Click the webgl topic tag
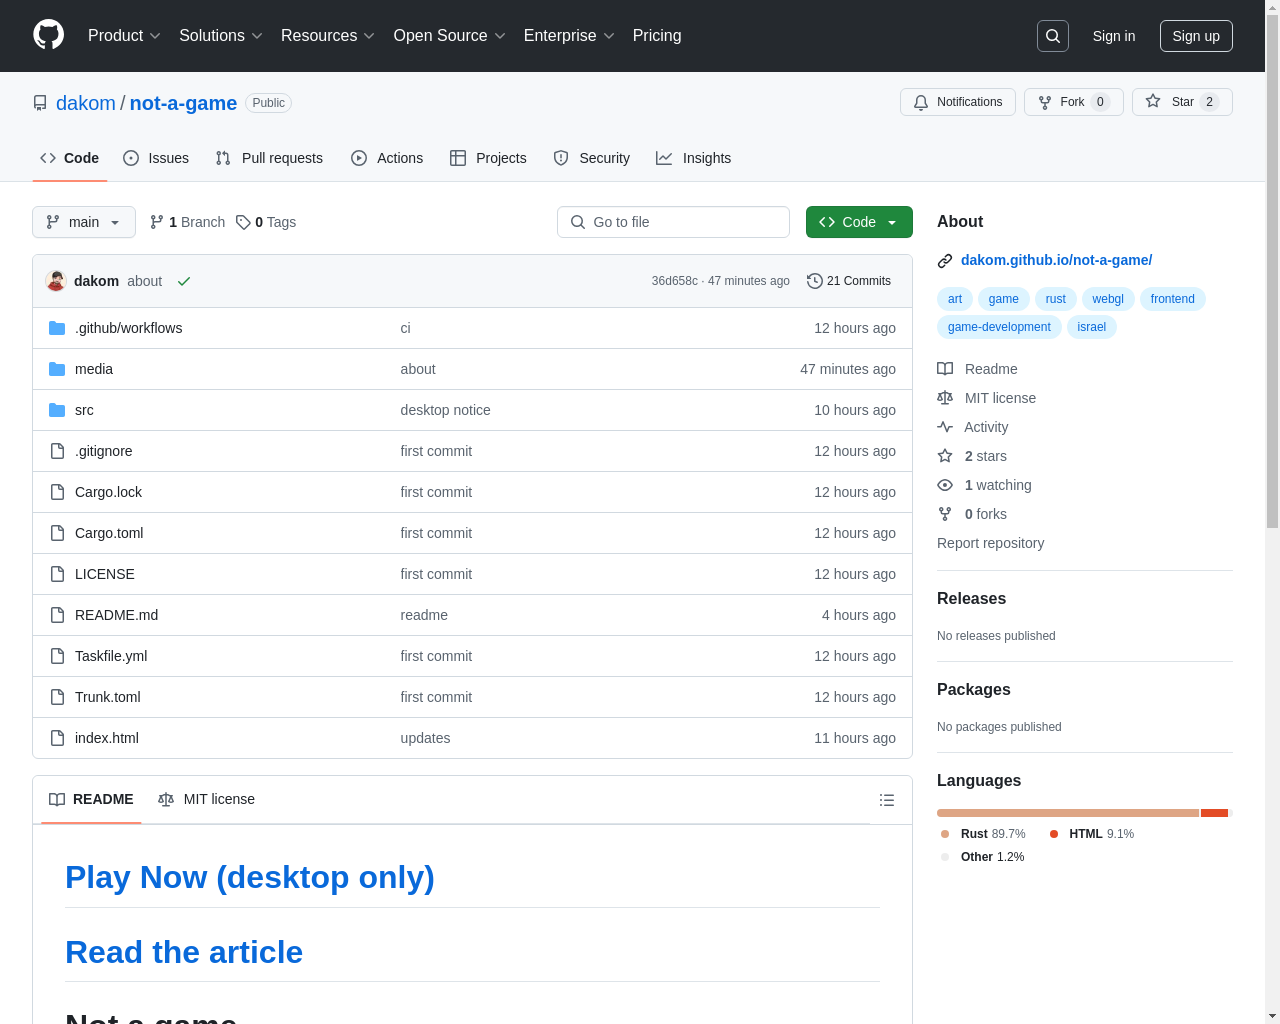The width and height of the screenshot is (1280, 1024). click(x=1108, y=299)
